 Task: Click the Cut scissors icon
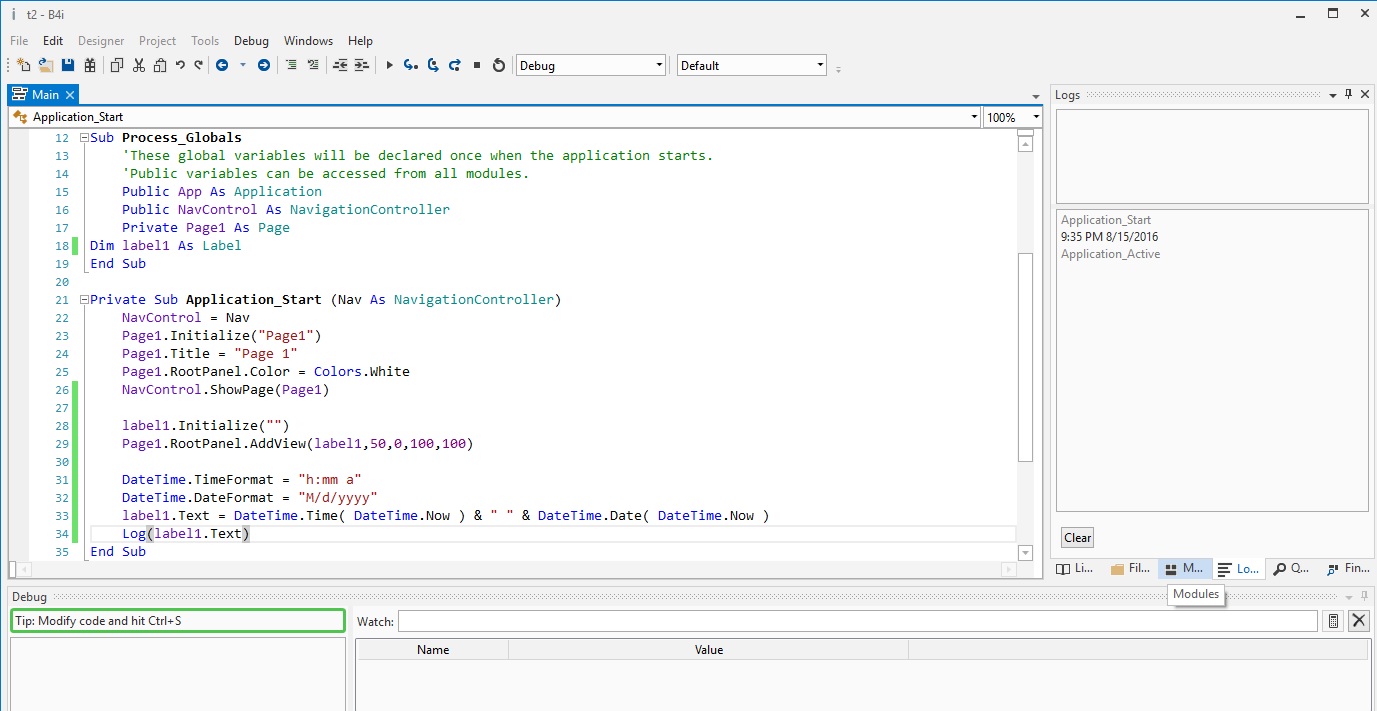tap(139, 66)
